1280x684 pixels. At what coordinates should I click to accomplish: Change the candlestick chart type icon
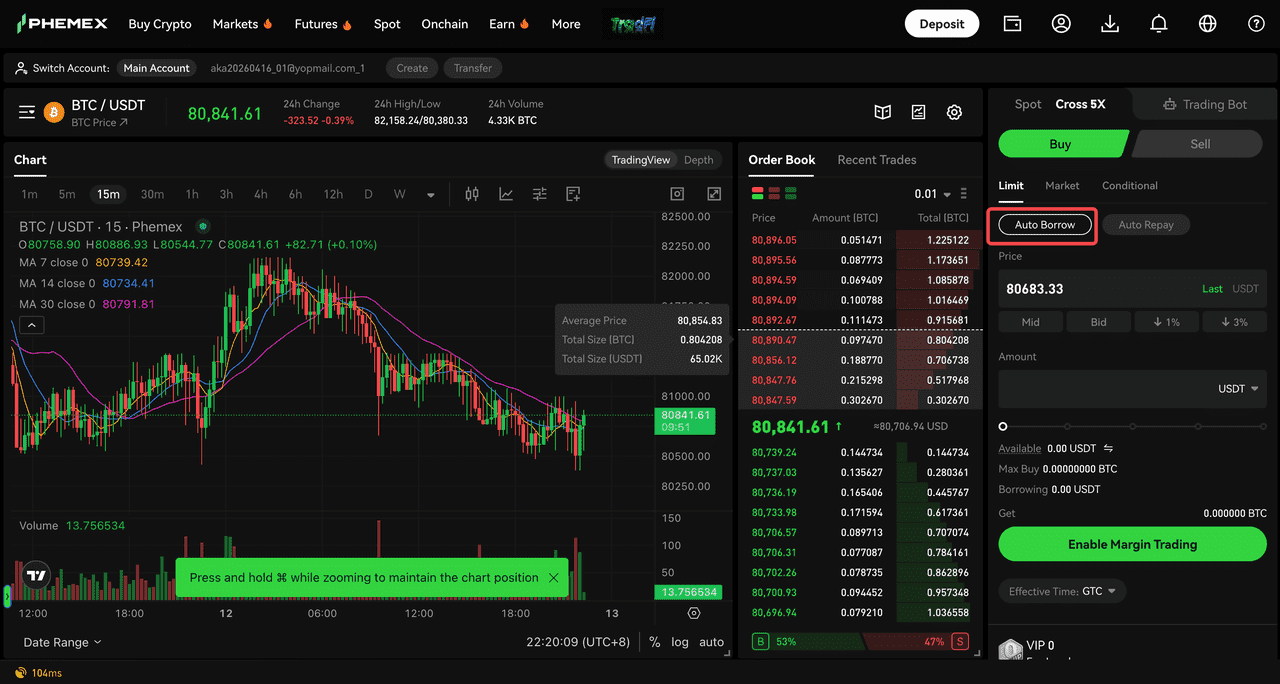472,194
